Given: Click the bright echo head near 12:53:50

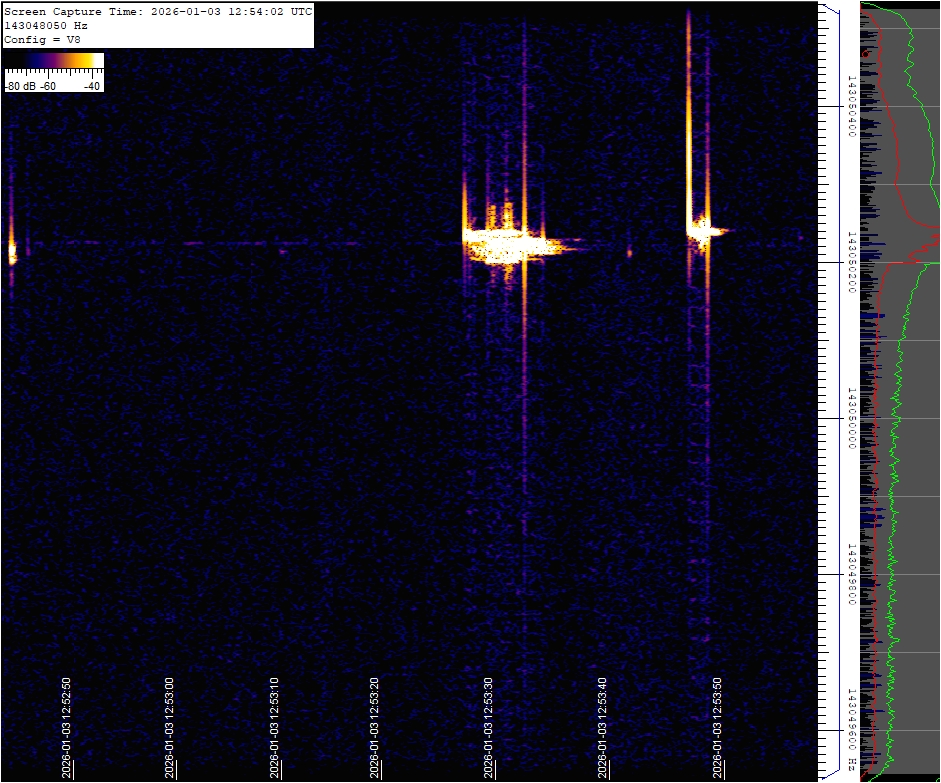Looking at the screenshot, I should (x=703, y=230).
